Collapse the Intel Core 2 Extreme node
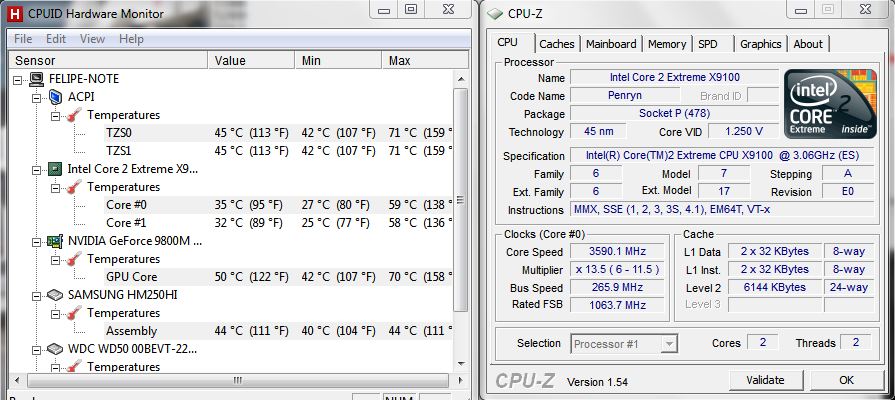This screenshot has height=400, width=895. [x=37, y=170]
